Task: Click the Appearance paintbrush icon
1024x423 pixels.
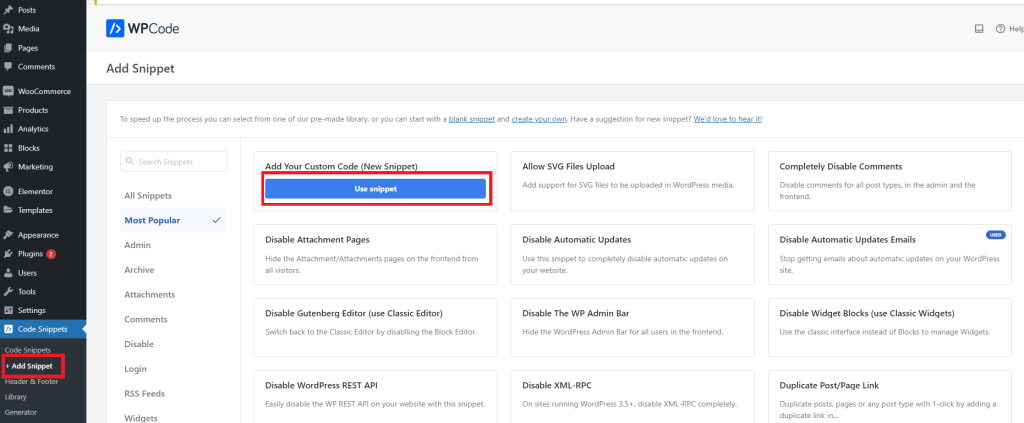Action: [x=8, y=234]
